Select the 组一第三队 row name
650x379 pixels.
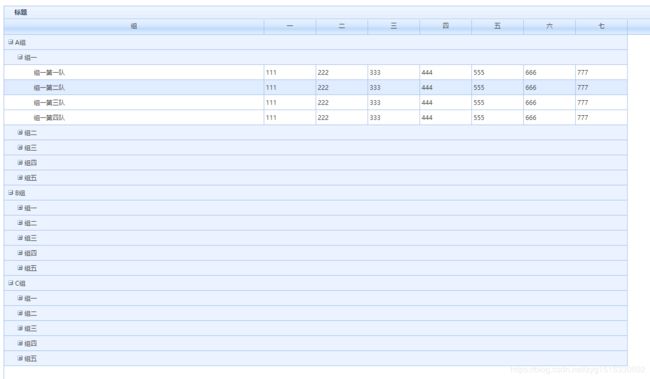pyautogui.click(x=49, y=102)
